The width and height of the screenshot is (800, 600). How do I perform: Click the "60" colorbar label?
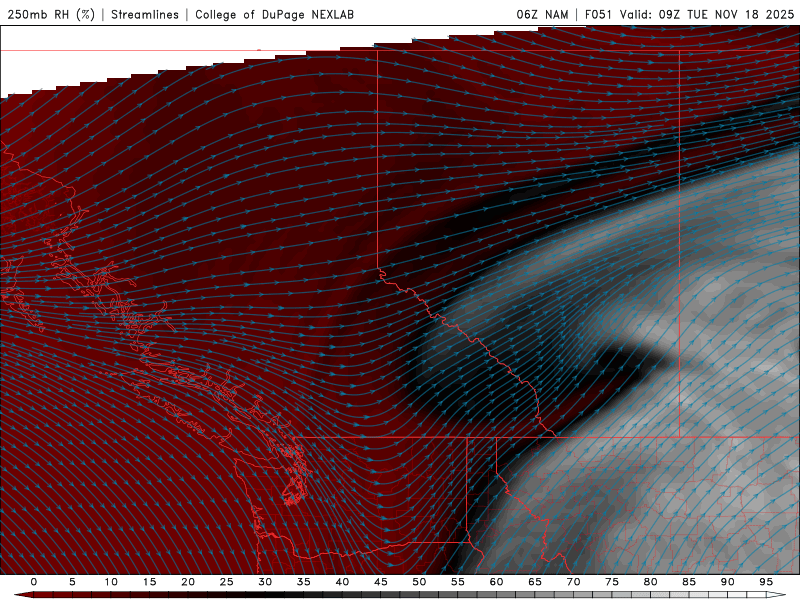click(496, 582)
